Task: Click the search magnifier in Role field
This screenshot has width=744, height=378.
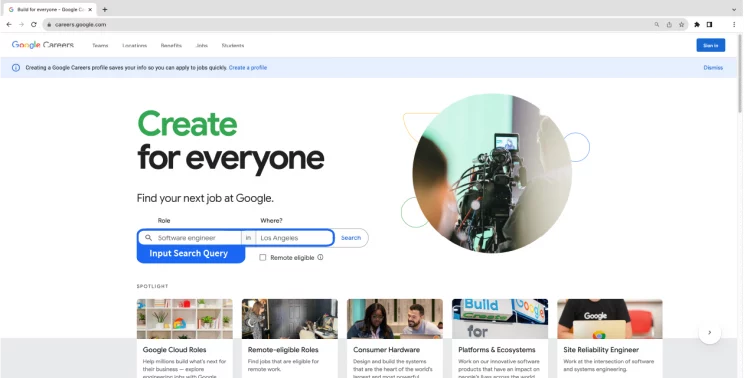Action: coord(149,238)
